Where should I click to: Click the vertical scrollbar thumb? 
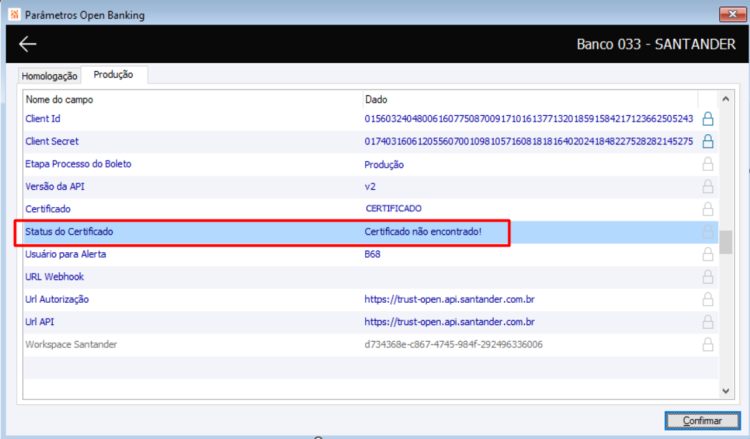click(x=726, y=242)
